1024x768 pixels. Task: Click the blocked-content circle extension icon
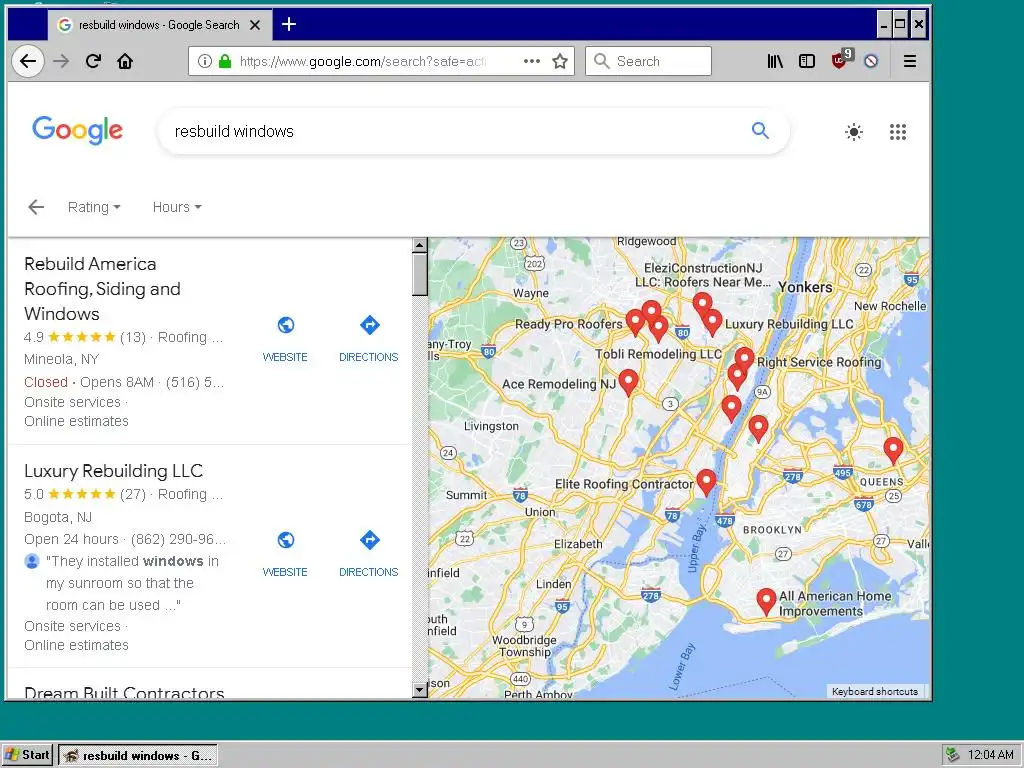tap(871, 61)
